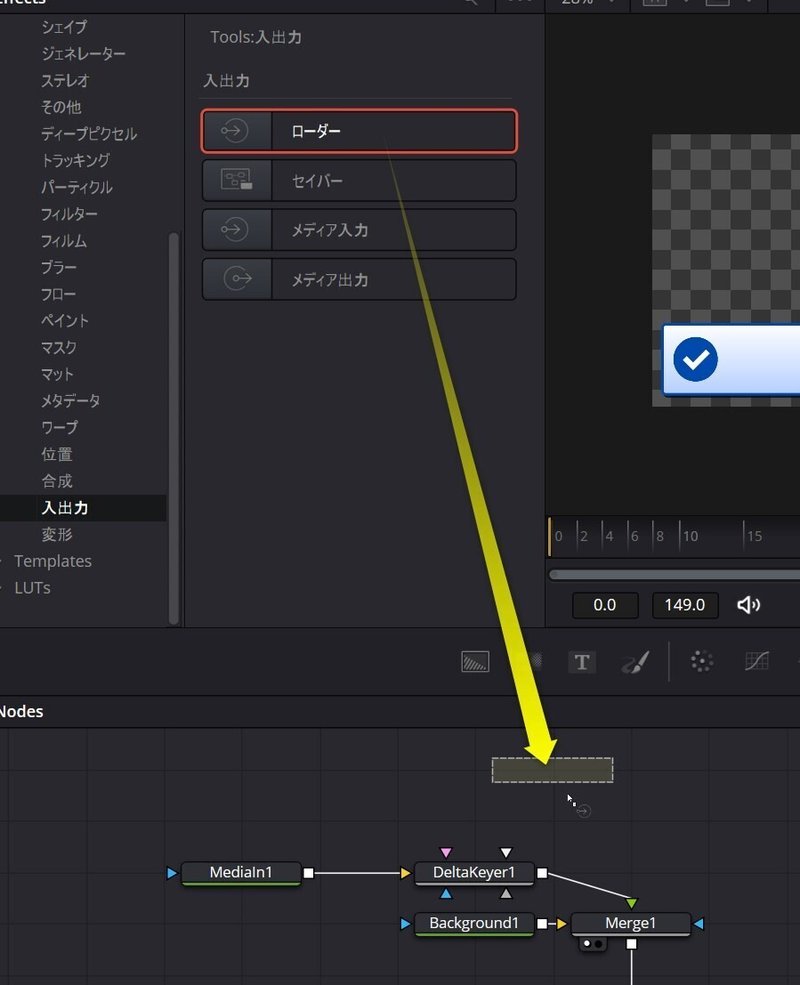Click the time ruler at frame 15
Viewport: 800px width, 985px height.
tap(754, 536)
